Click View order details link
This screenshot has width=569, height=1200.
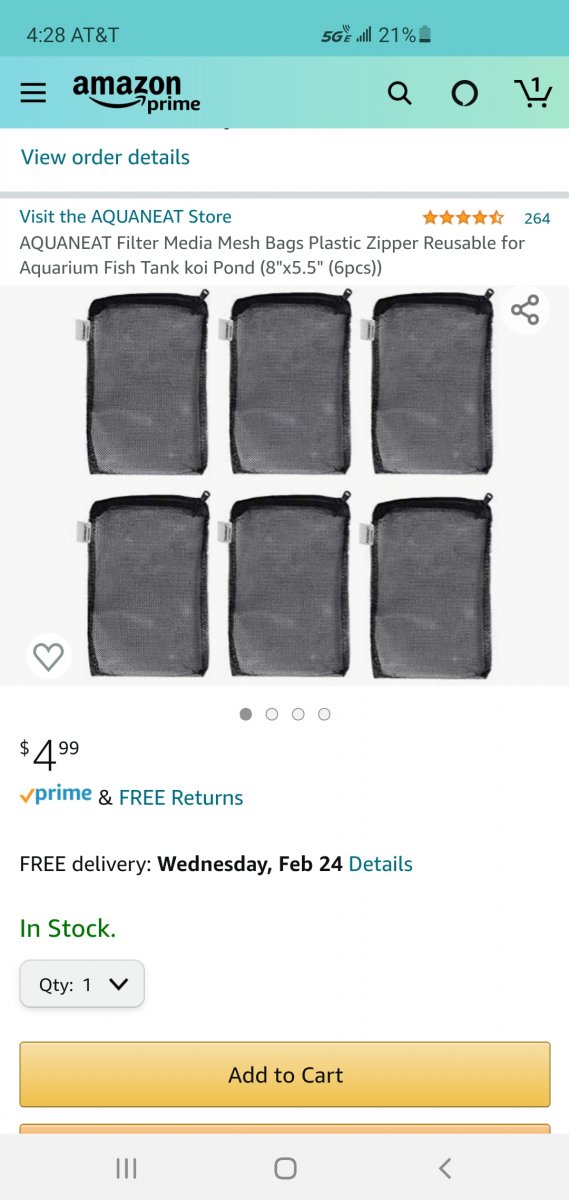pyautogui.click(x=105, y=157)
